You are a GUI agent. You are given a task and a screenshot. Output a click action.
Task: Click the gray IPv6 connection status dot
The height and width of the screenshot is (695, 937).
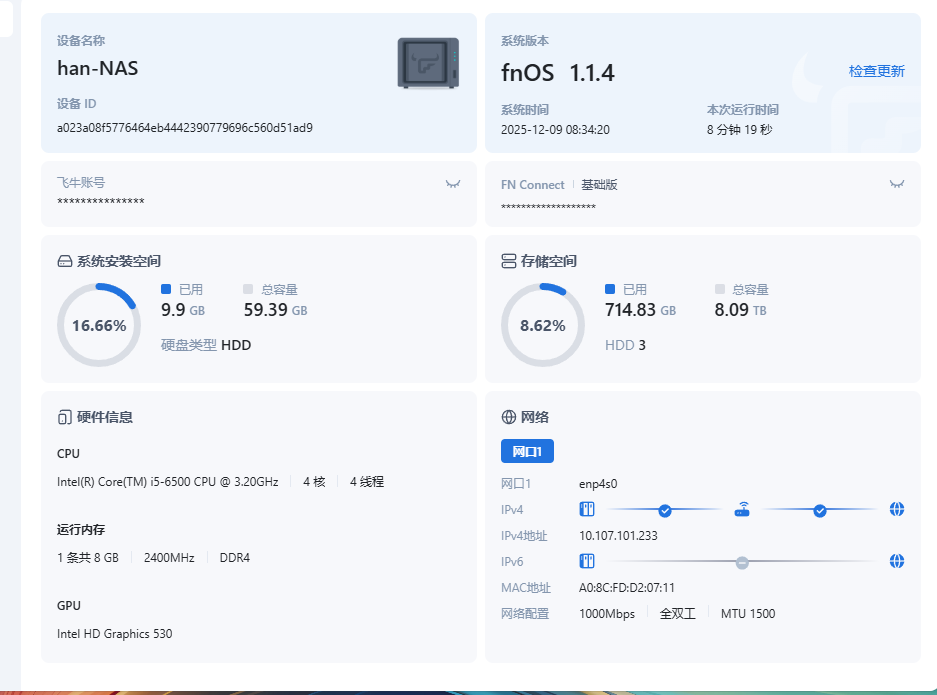[x=742, y=562]
